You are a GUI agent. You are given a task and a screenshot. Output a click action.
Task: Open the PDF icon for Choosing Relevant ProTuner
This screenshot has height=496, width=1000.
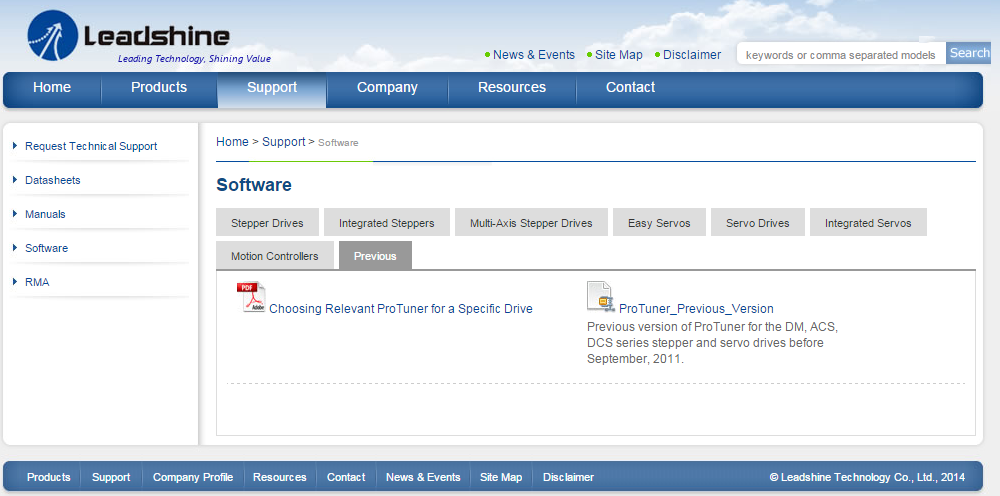coord(251,297)
